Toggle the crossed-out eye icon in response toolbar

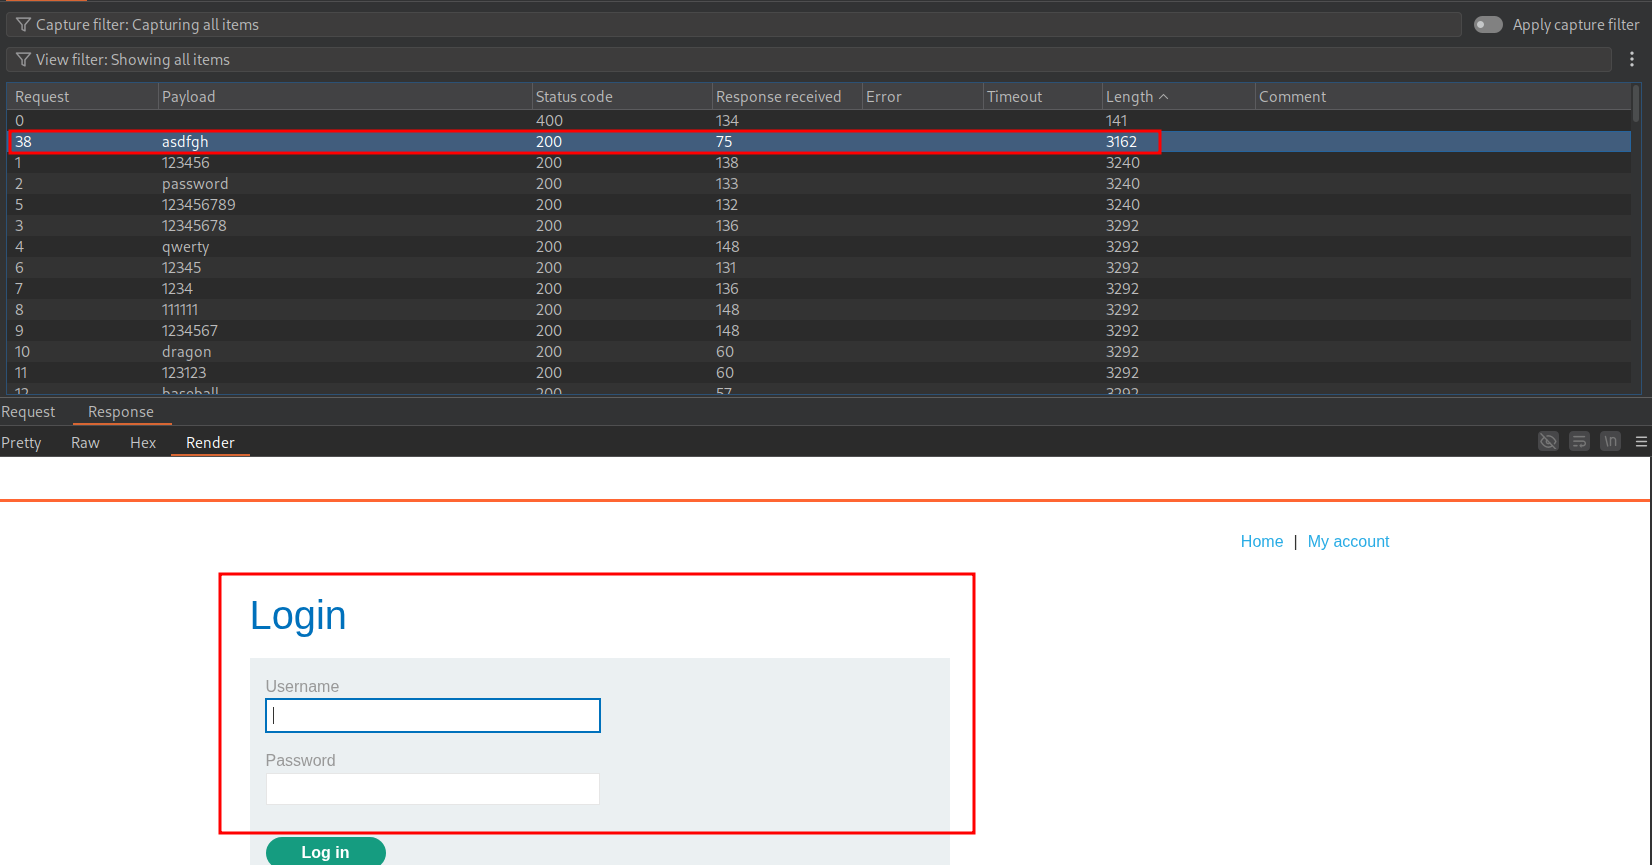1548,442
